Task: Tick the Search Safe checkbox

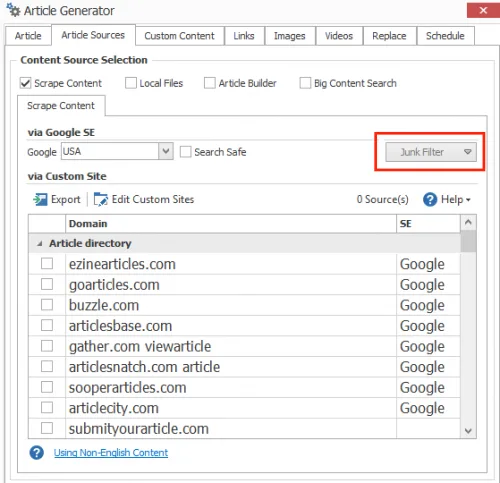Action: coord(185,152)
